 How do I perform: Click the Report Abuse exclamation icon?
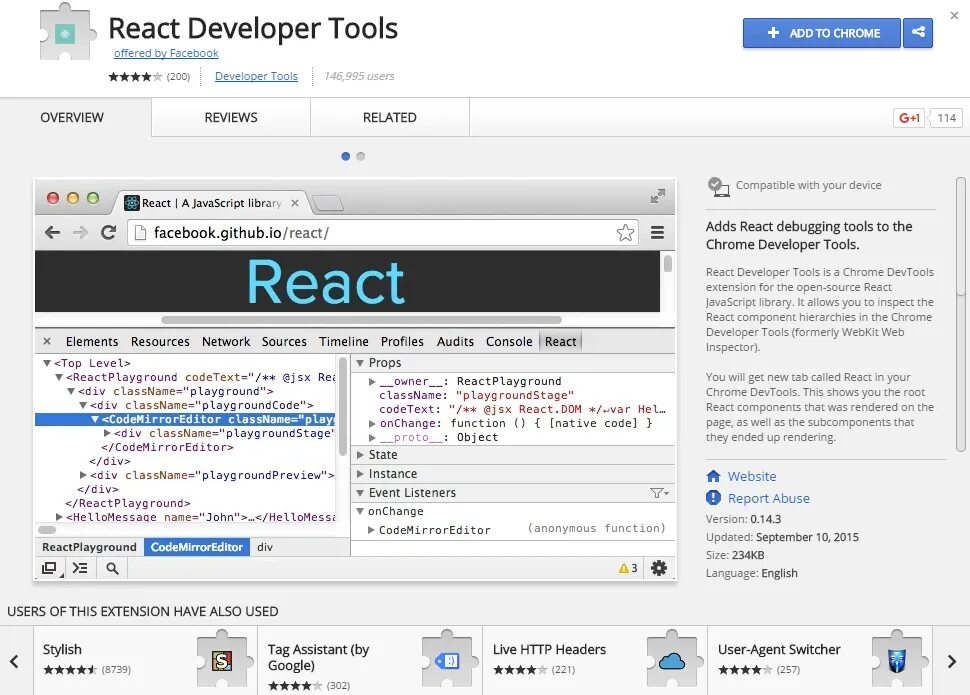[713, 498]
